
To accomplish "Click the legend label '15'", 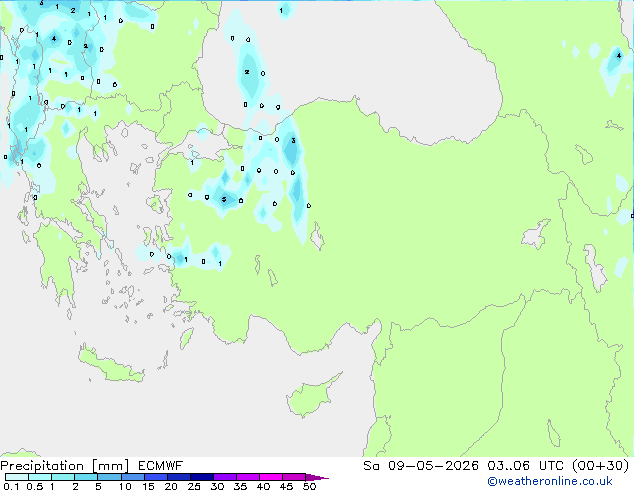I will pos(148,486).
